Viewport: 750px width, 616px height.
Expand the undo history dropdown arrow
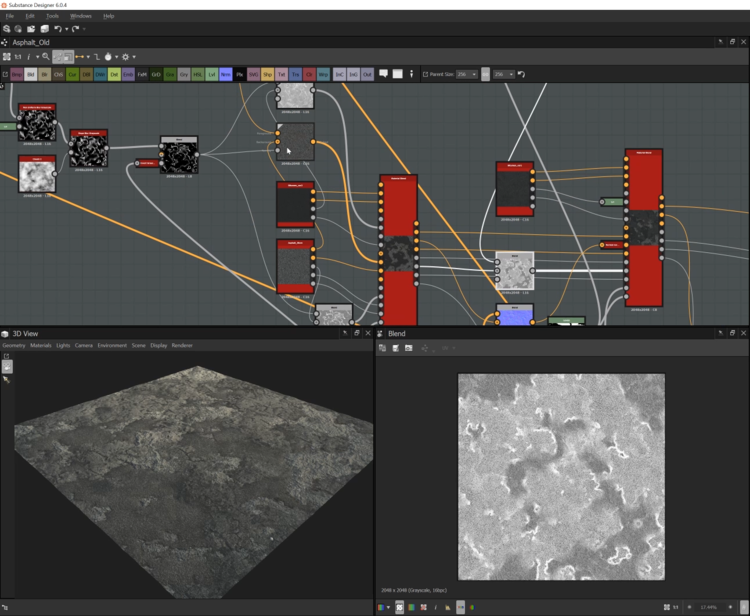click(66, 29)
